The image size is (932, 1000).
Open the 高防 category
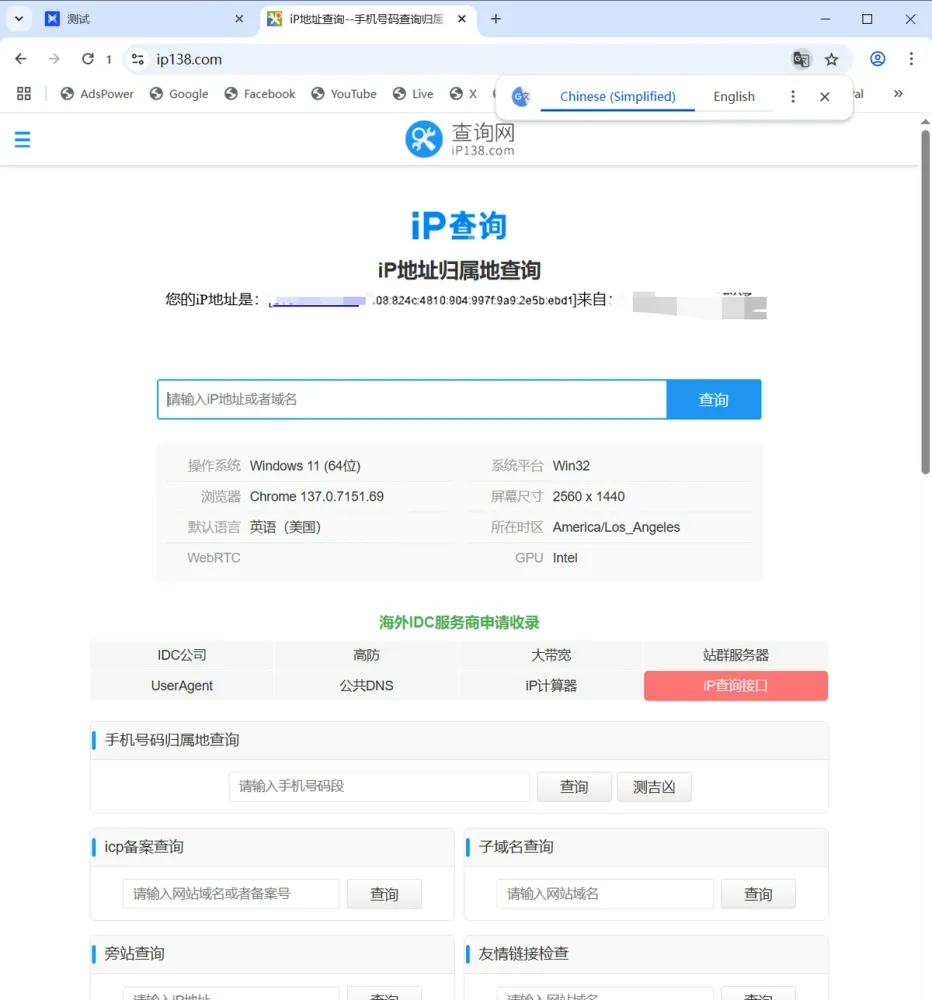click(x=366, y=655)
